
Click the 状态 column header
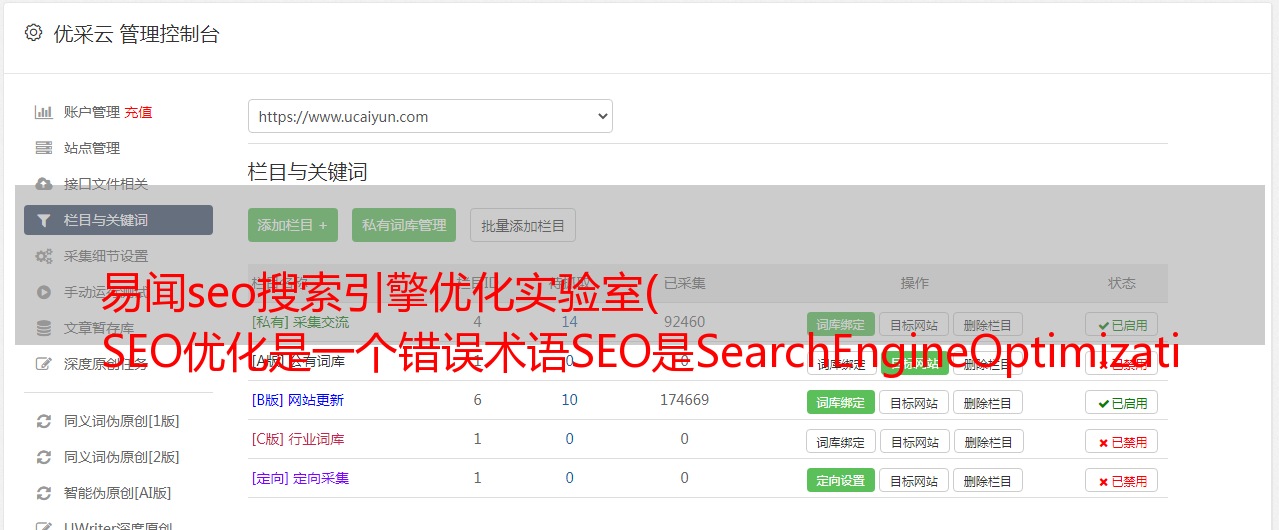(x=1122, y=283)
